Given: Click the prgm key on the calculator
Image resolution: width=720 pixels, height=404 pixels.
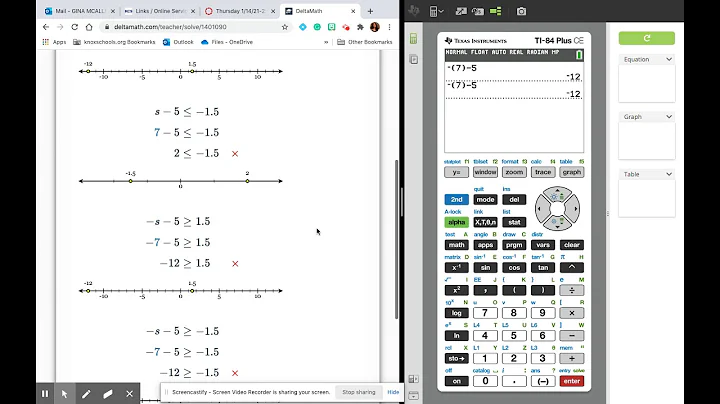Looking at the screenshot, I should click(514, 245).
